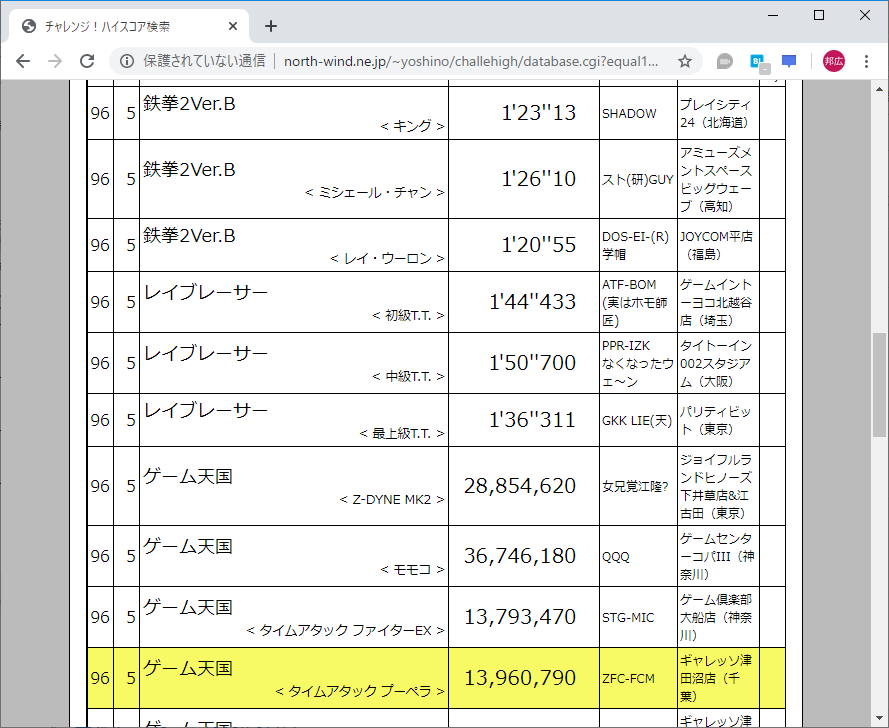Viewport: 889px width, 728px height.
Task: Click player PPR-IZK なくなったウェ〜ン
Action: (638, 363)
